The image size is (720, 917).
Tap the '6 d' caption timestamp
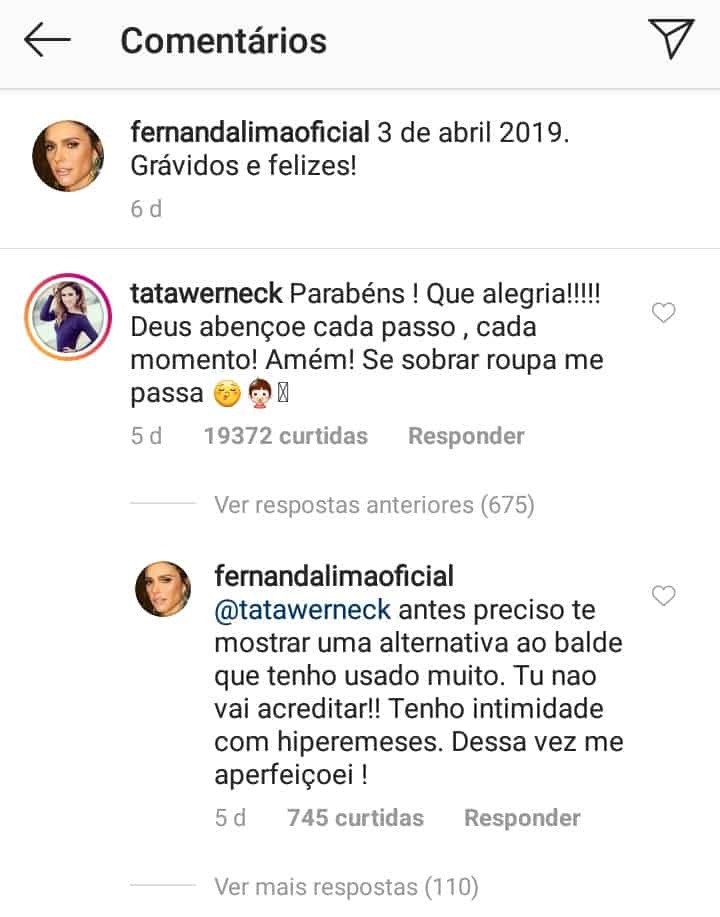145,209
